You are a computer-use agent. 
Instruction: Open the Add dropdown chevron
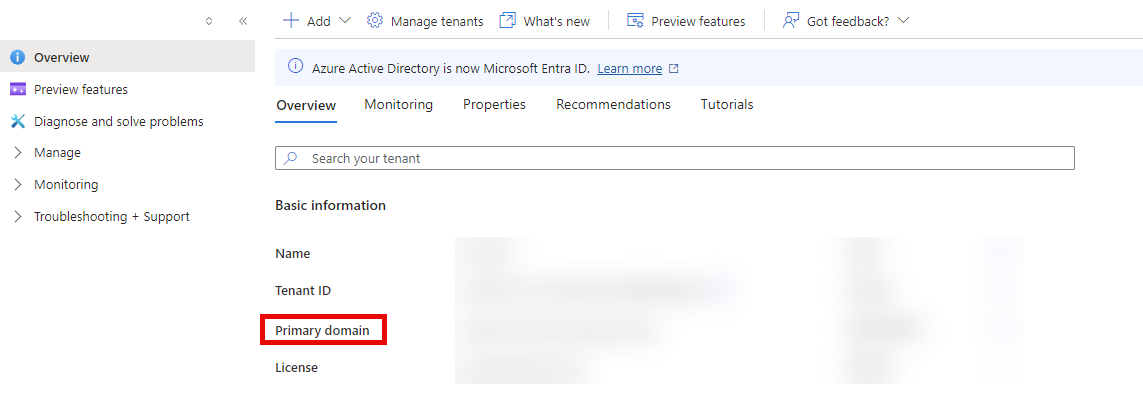(x=346, y=20)
